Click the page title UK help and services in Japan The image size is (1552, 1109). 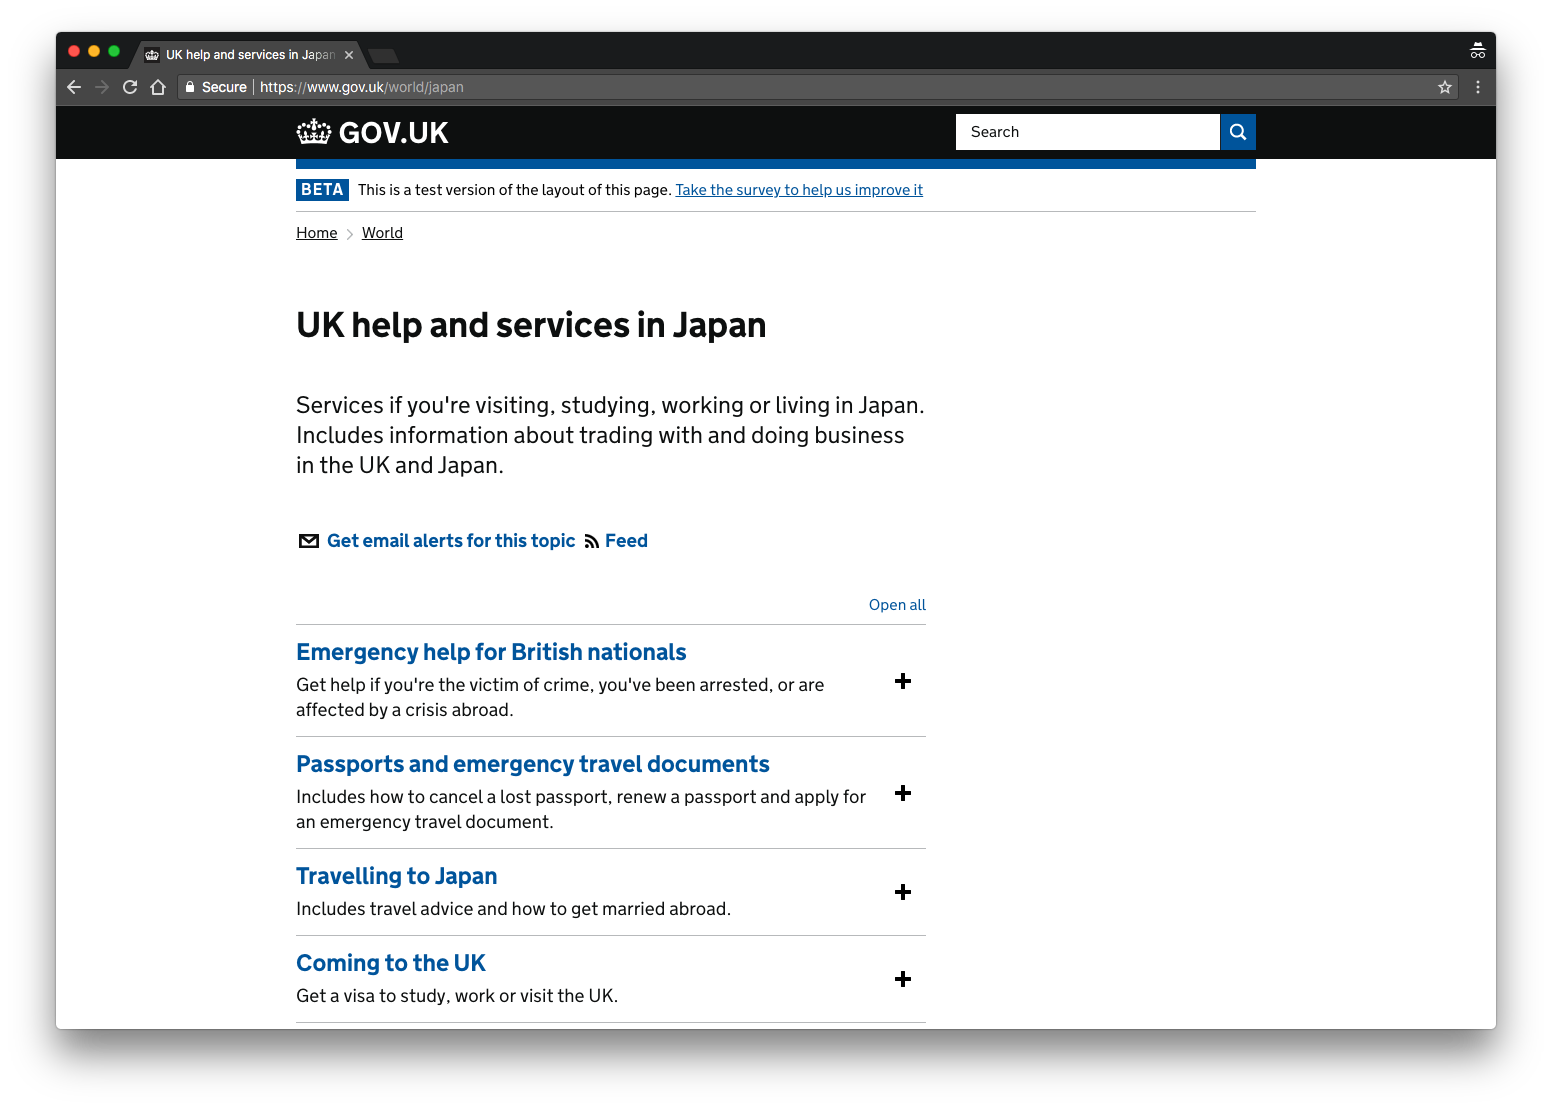tap(531, 325)
